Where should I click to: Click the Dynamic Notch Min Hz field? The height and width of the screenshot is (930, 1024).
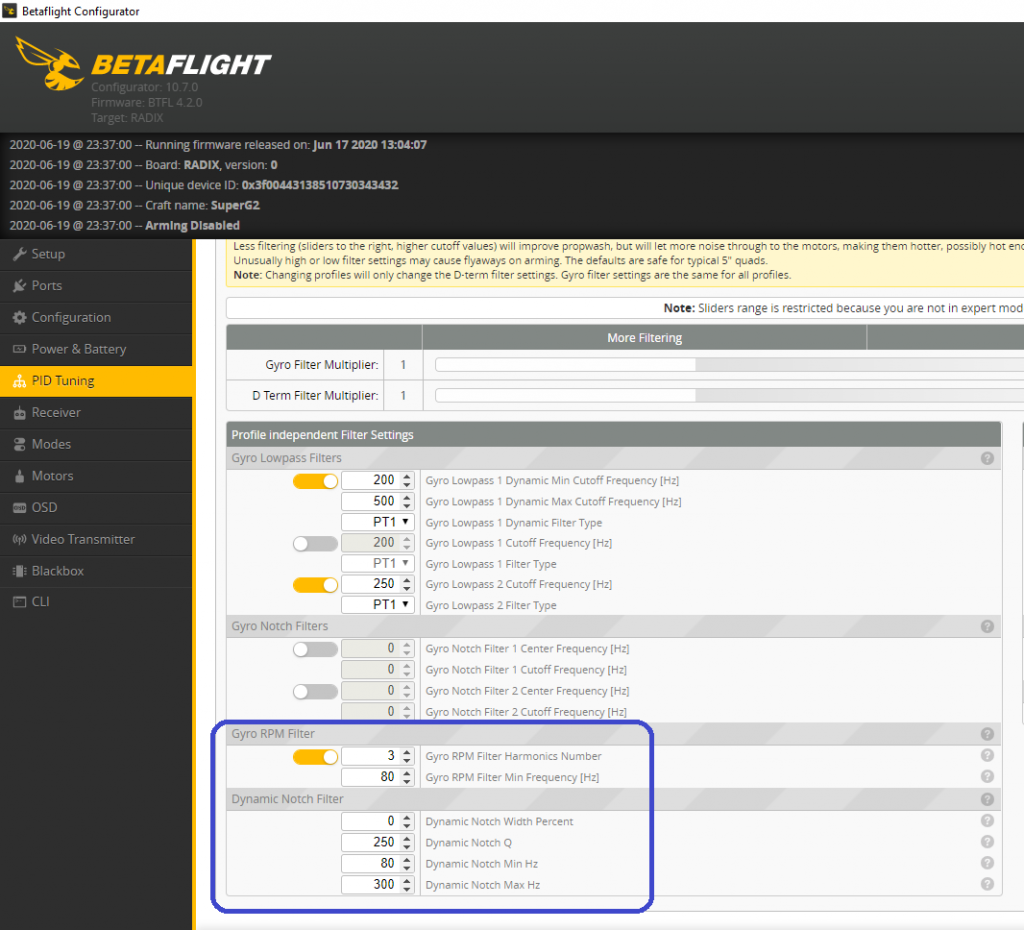pyautogui.click(x=378, y=863)
